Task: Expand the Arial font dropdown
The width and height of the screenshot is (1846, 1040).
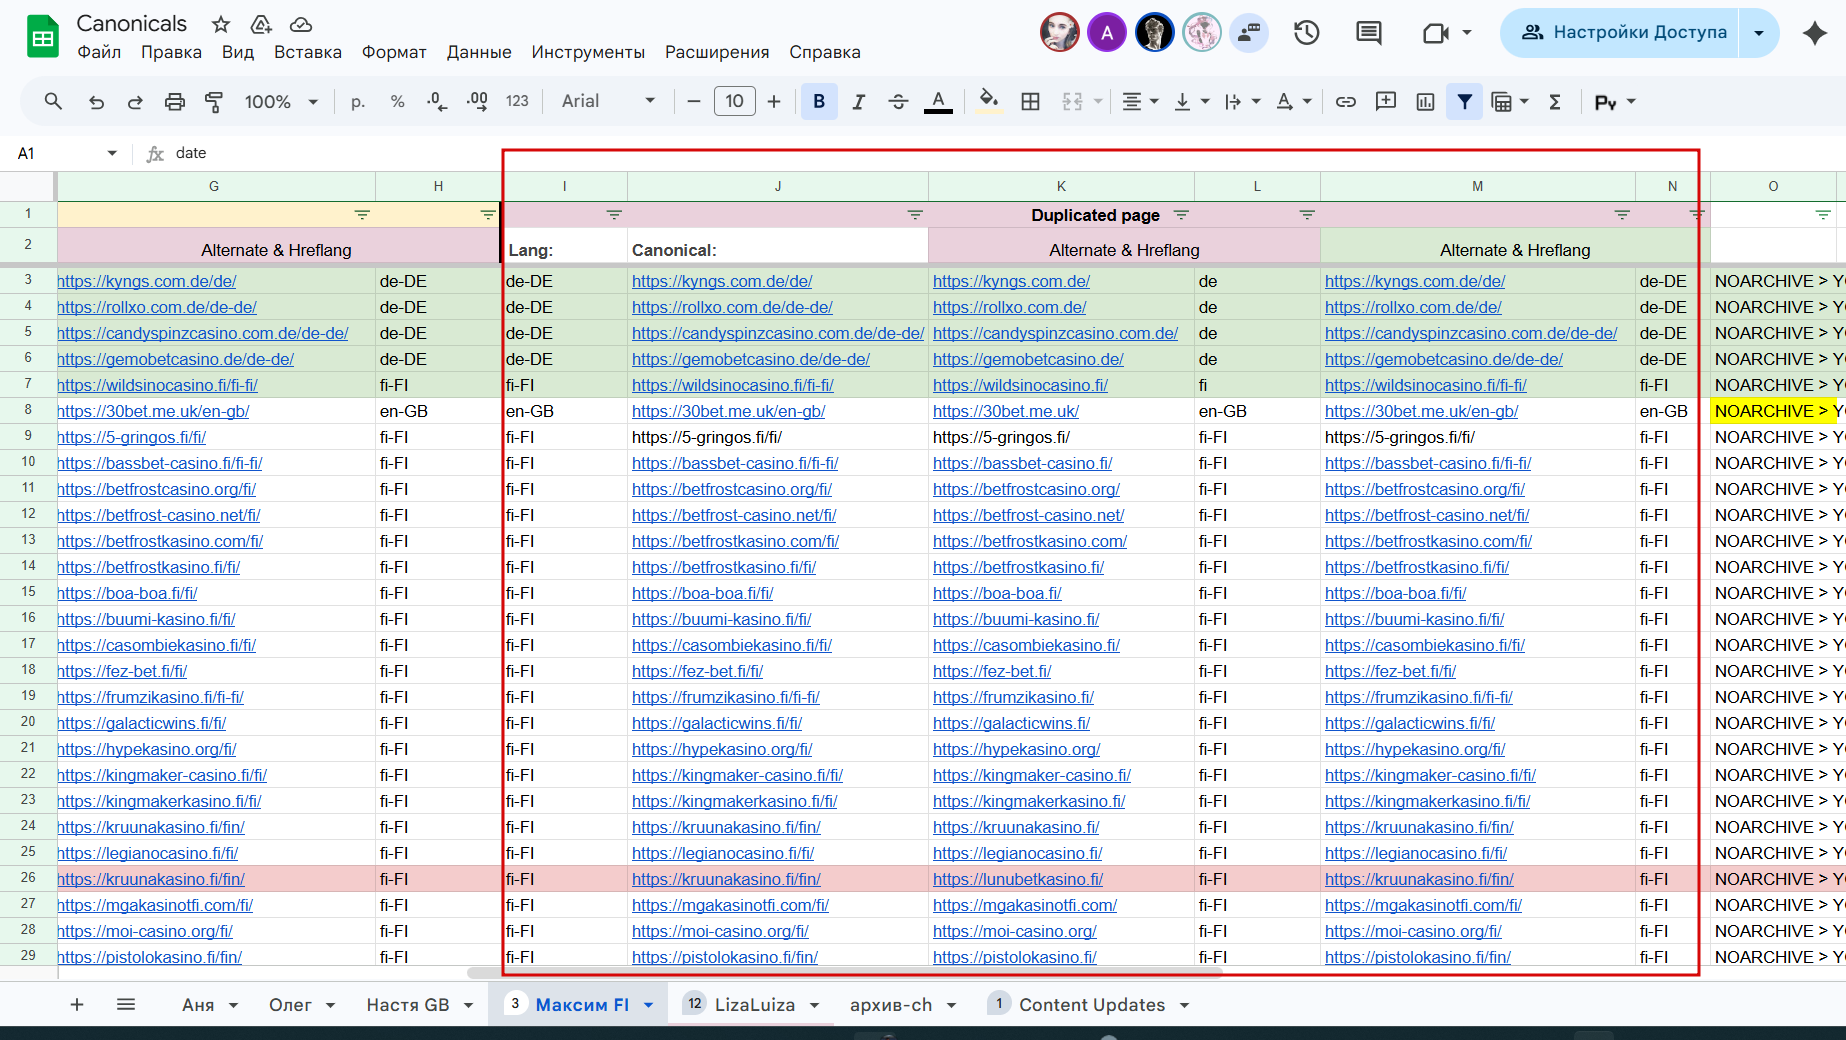Action: (x=608, y=102)
